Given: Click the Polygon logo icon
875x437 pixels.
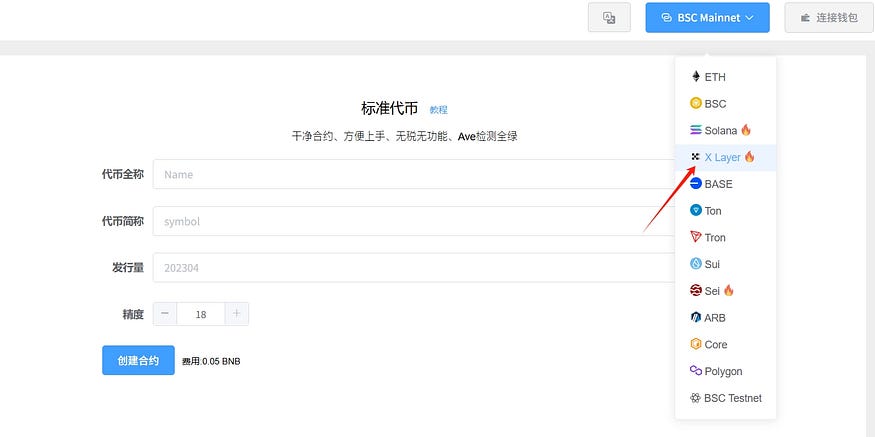Looking at the screenshot, I should click(x=695, y=371).
